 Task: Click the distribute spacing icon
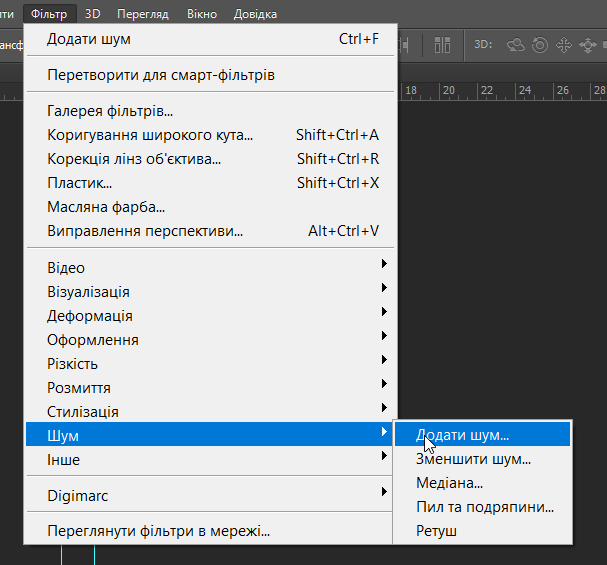coord(407,45)
